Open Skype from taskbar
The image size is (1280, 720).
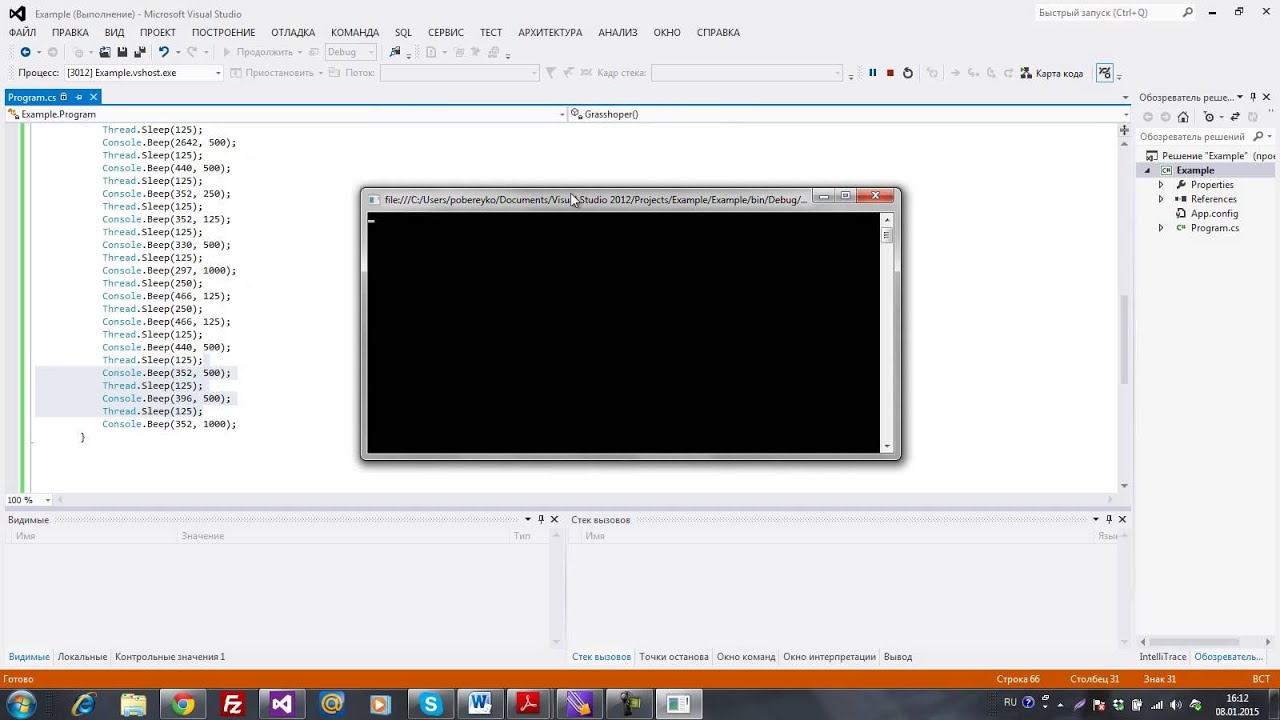click(430, 704)
